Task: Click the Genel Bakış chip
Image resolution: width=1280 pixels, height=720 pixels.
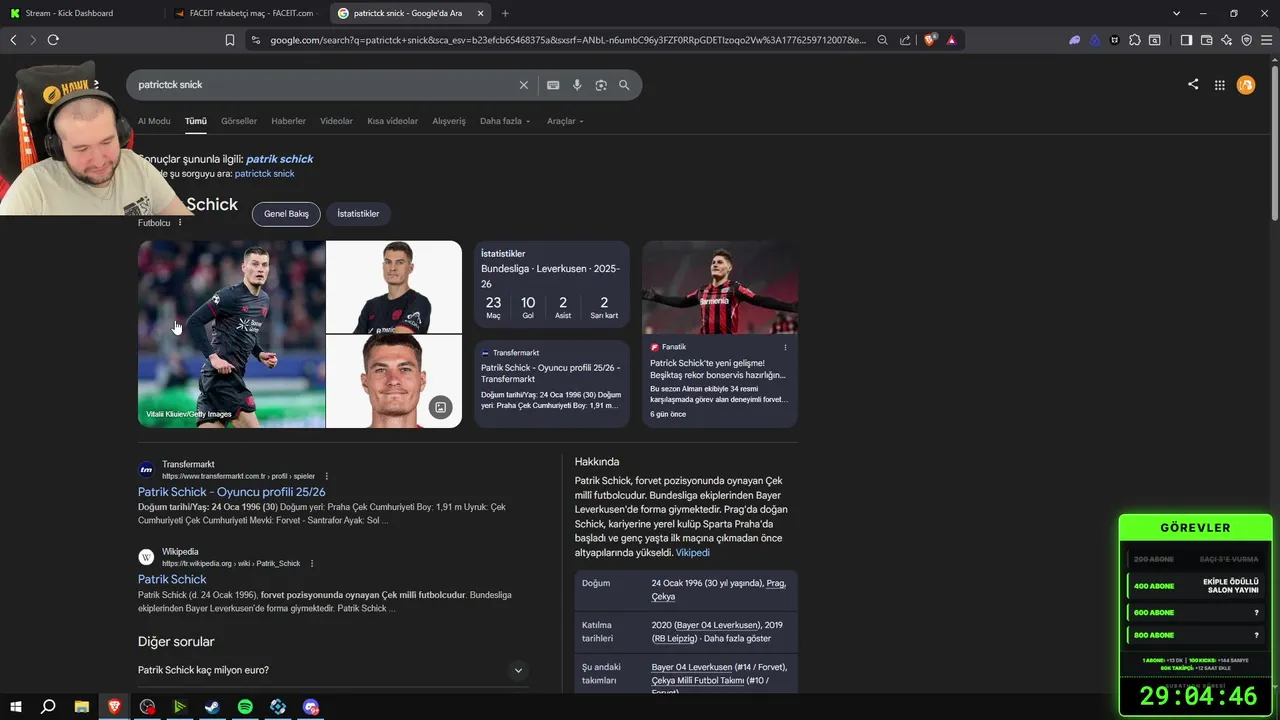Action: [x=286, y=214]
